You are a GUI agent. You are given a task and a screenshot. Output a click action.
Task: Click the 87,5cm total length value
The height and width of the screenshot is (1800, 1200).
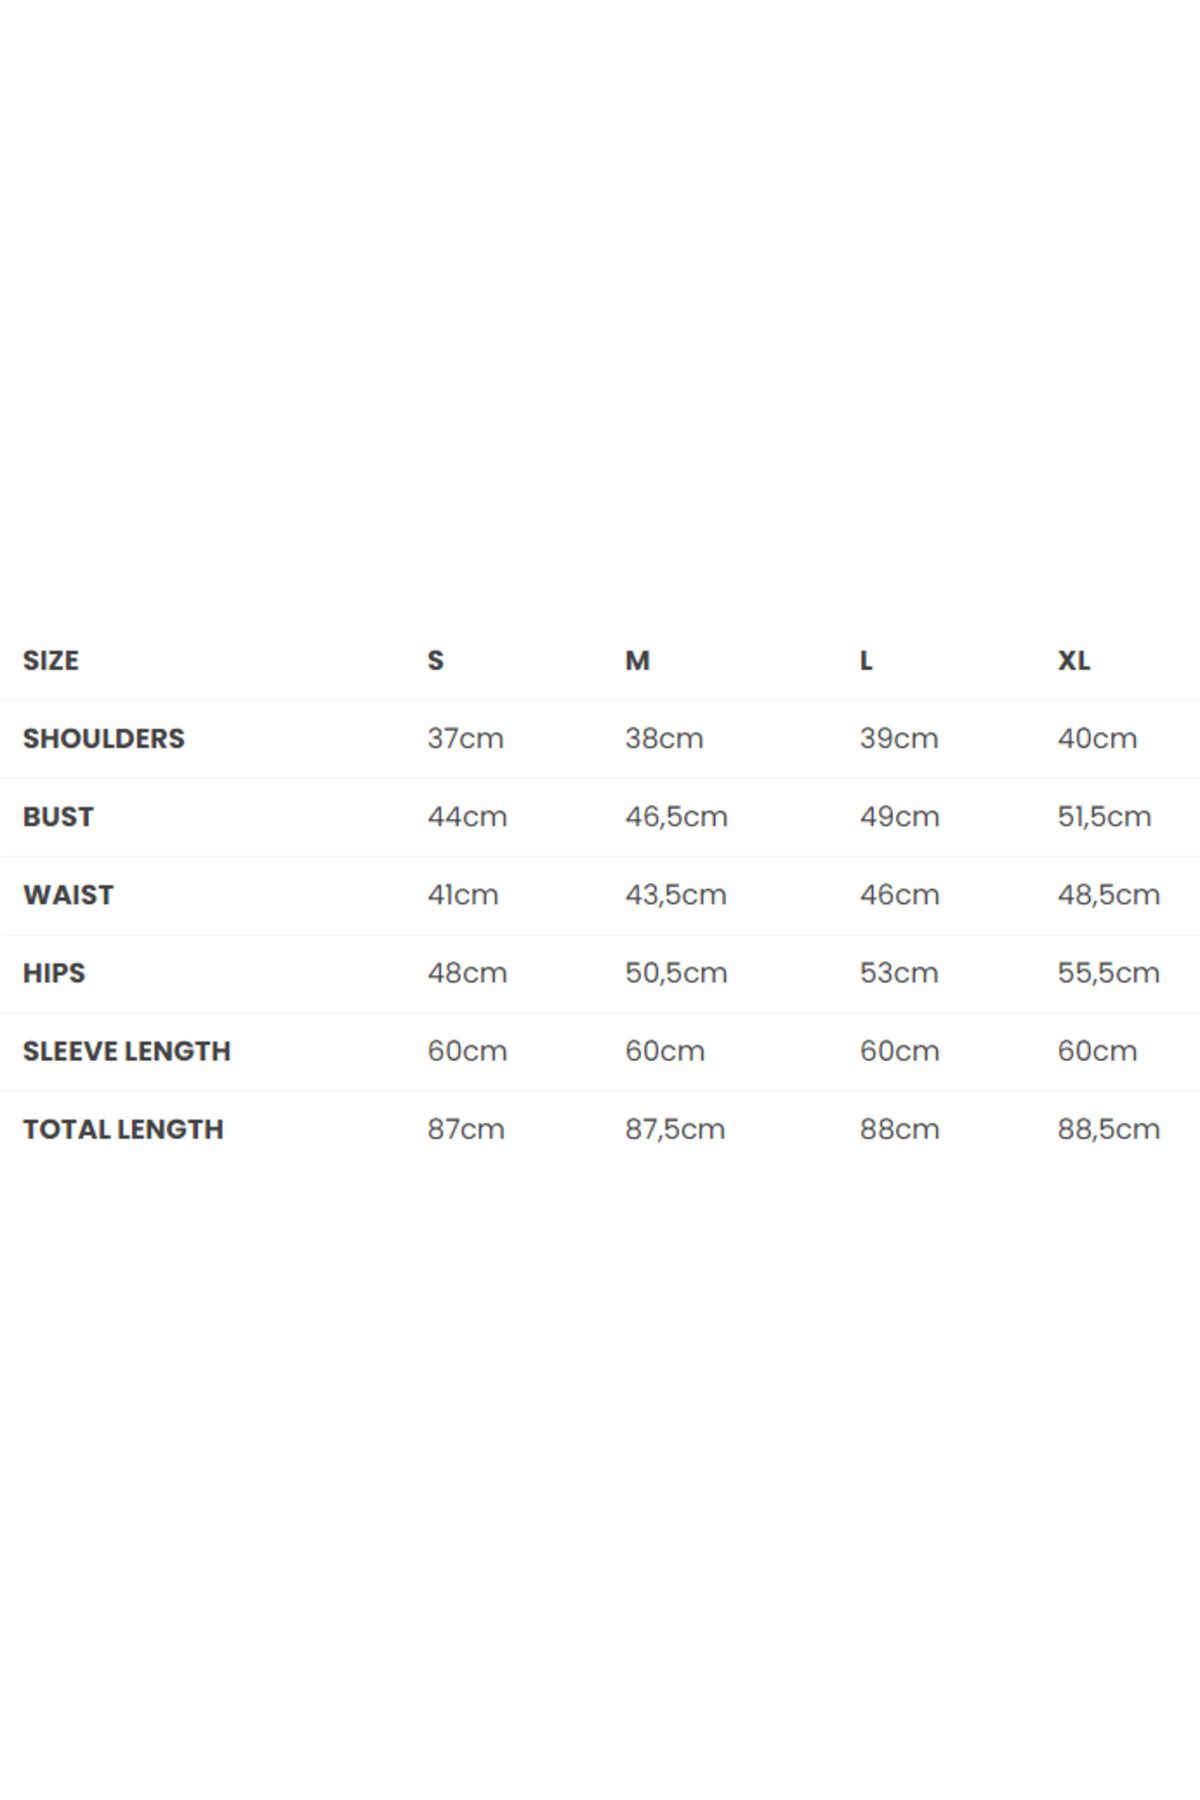point(675,1129)
